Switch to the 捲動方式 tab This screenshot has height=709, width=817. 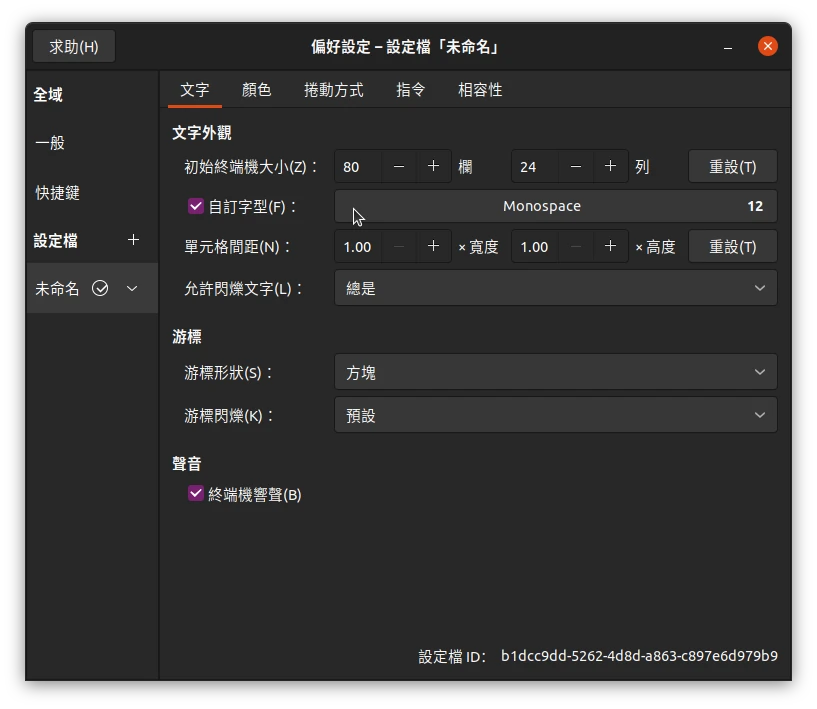(x=333, y=90)
